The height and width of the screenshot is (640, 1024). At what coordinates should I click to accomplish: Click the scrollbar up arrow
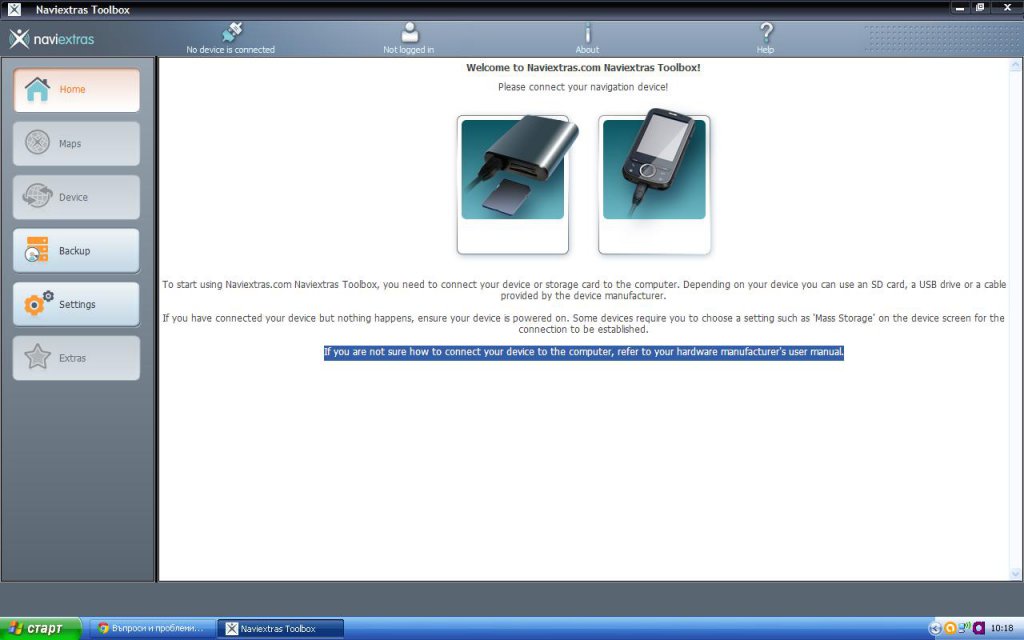tap(1016, 65)
